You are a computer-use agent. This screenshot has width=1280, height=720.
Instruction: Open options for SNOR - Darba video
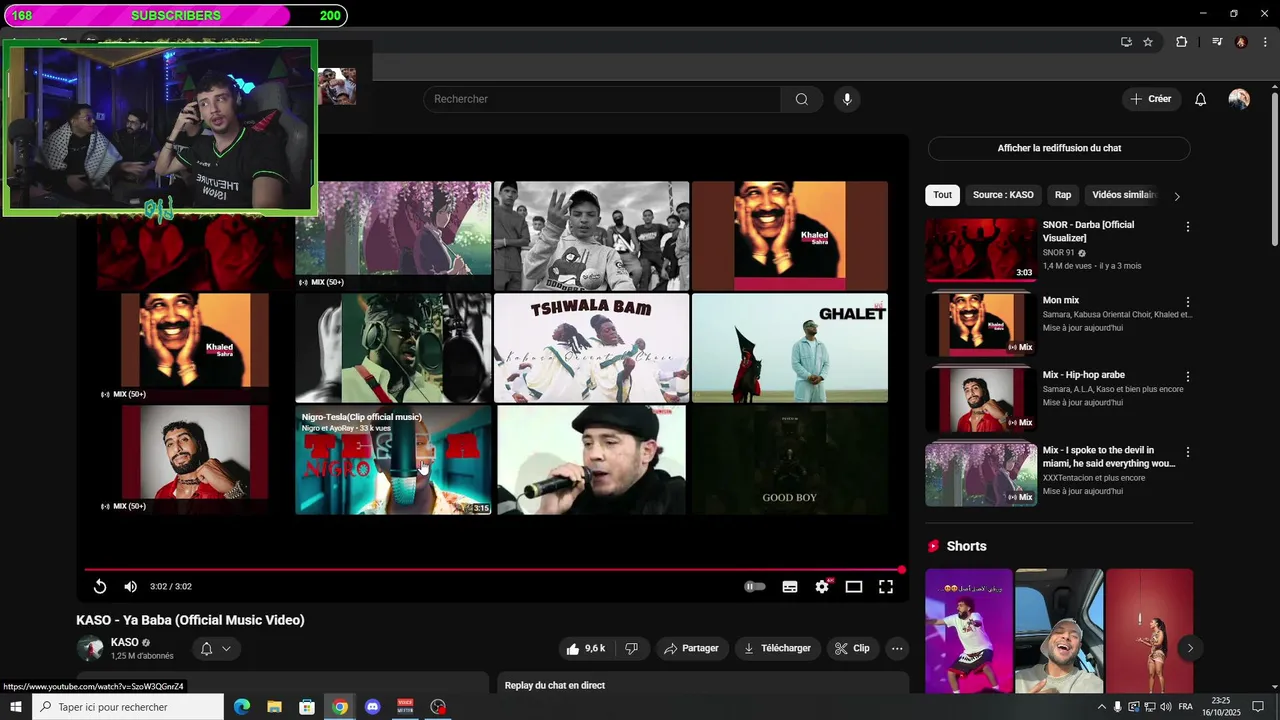1188,227
